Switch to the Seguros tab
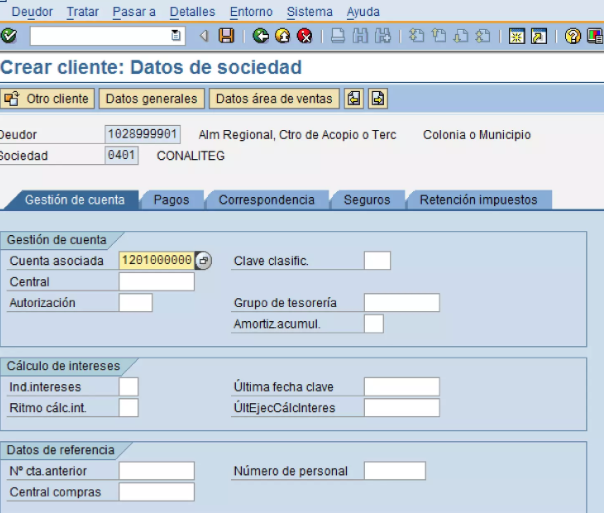The width and height of the screenshot is (604, 513). [367, 200]
